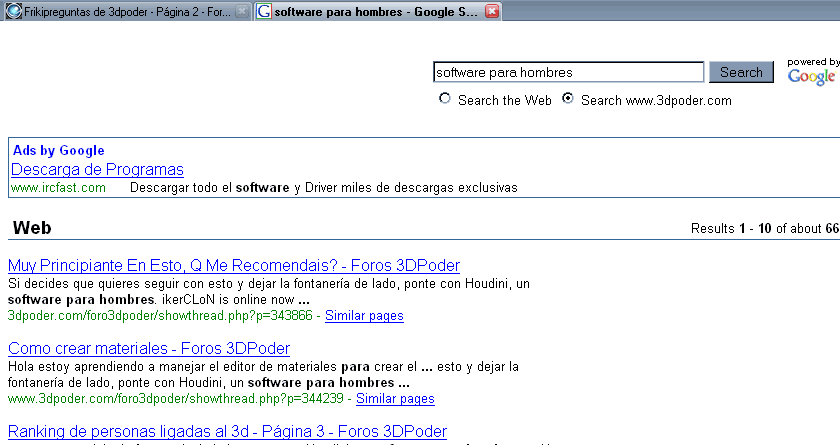Image resolution: width=840 pixels, height=445 pixels.
Task: Open the Descarga de Programas ad link
Action: click(98, 169)
